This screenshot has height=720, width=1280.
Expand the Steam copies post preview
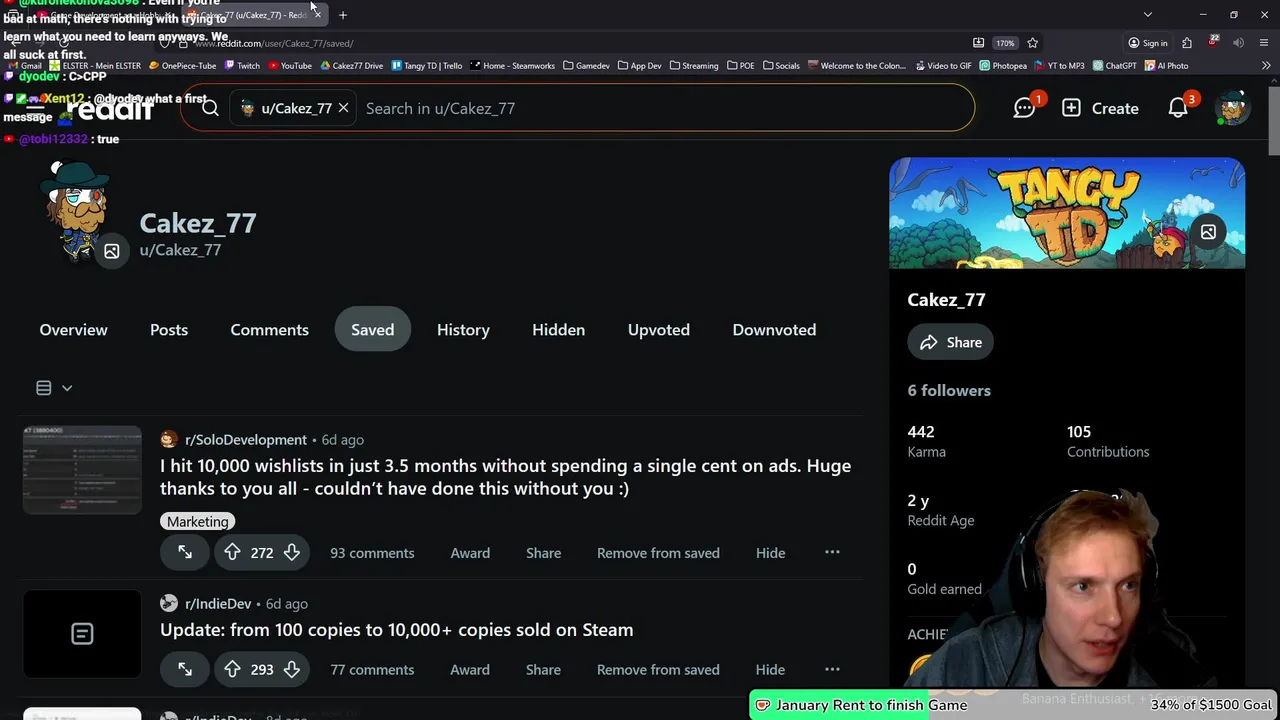[x=185, y=670]
